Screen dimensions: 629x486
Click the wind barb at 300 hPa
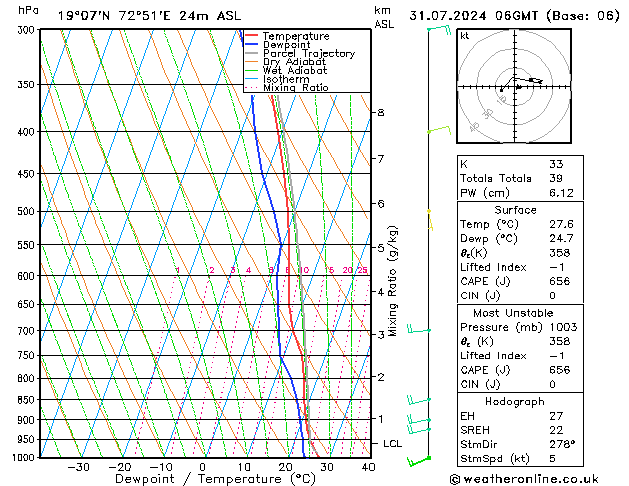coord(436,30)
